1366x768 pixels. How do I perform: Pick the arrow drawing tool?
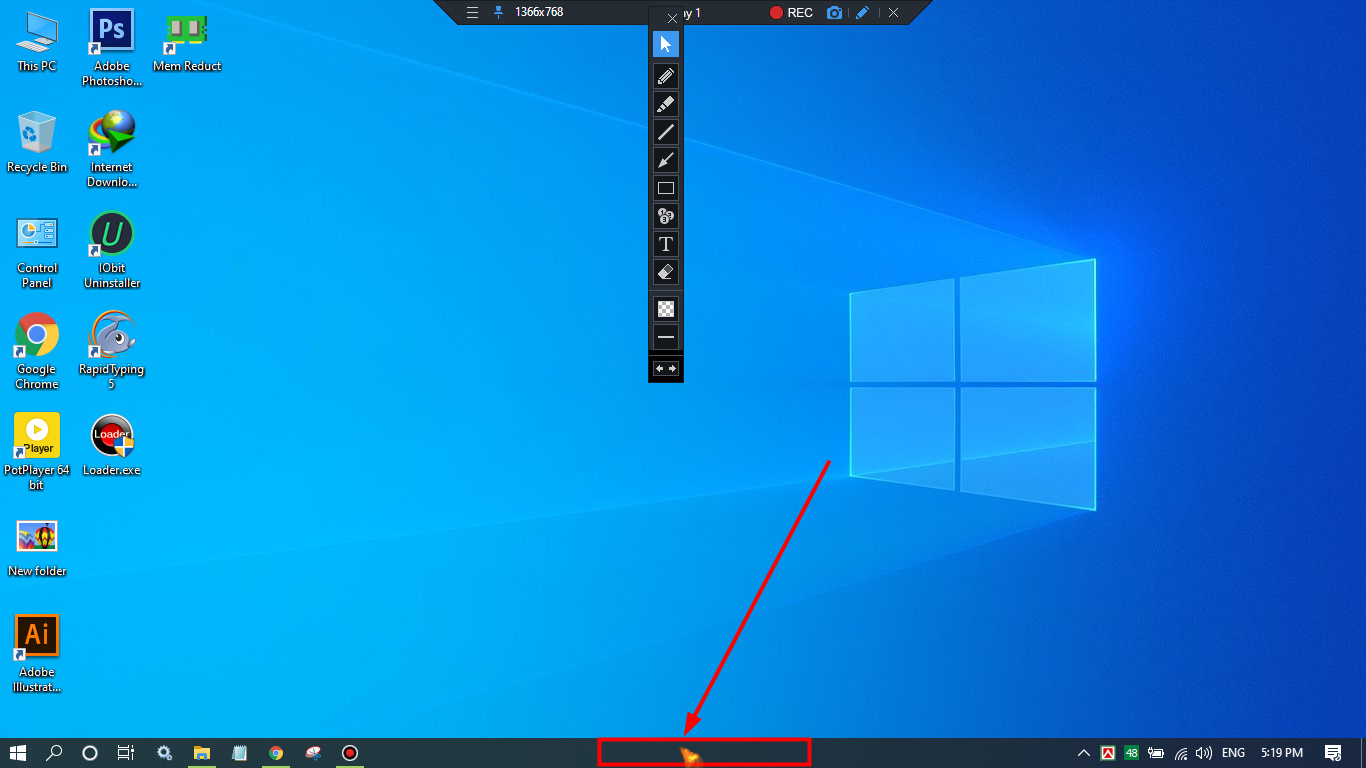click(x=665, y=160)
